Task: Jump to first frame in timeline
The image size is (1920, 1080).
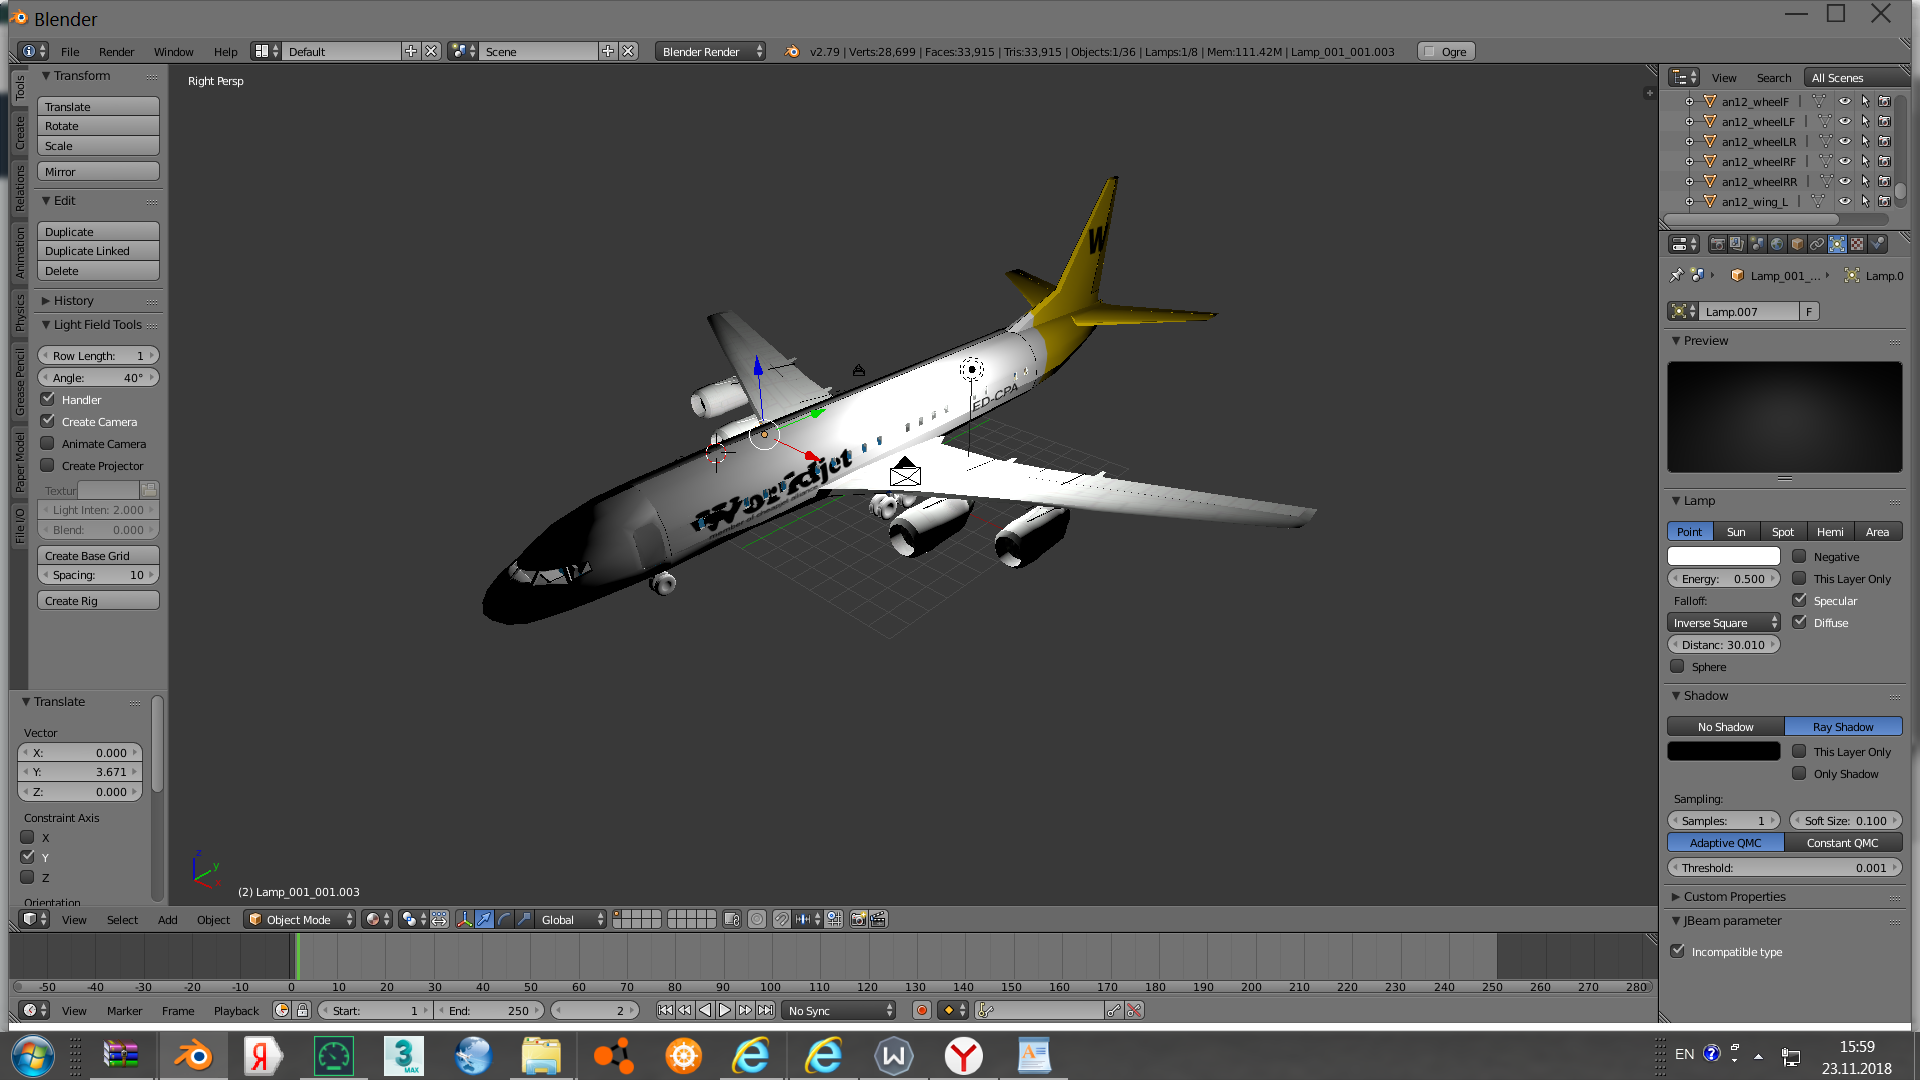Action: pyautogui.click(x=665, y=1010)
